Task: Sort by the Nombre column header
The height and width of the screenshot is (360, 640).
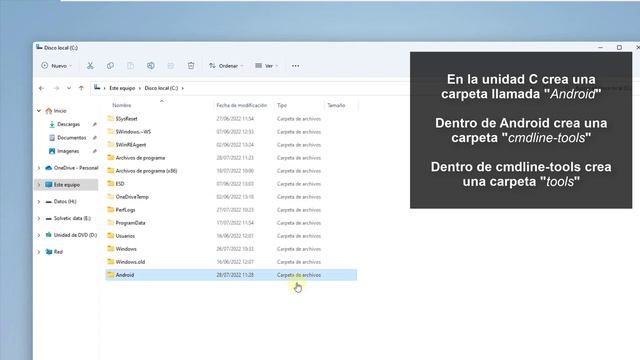Action: [x=122, y=105]
